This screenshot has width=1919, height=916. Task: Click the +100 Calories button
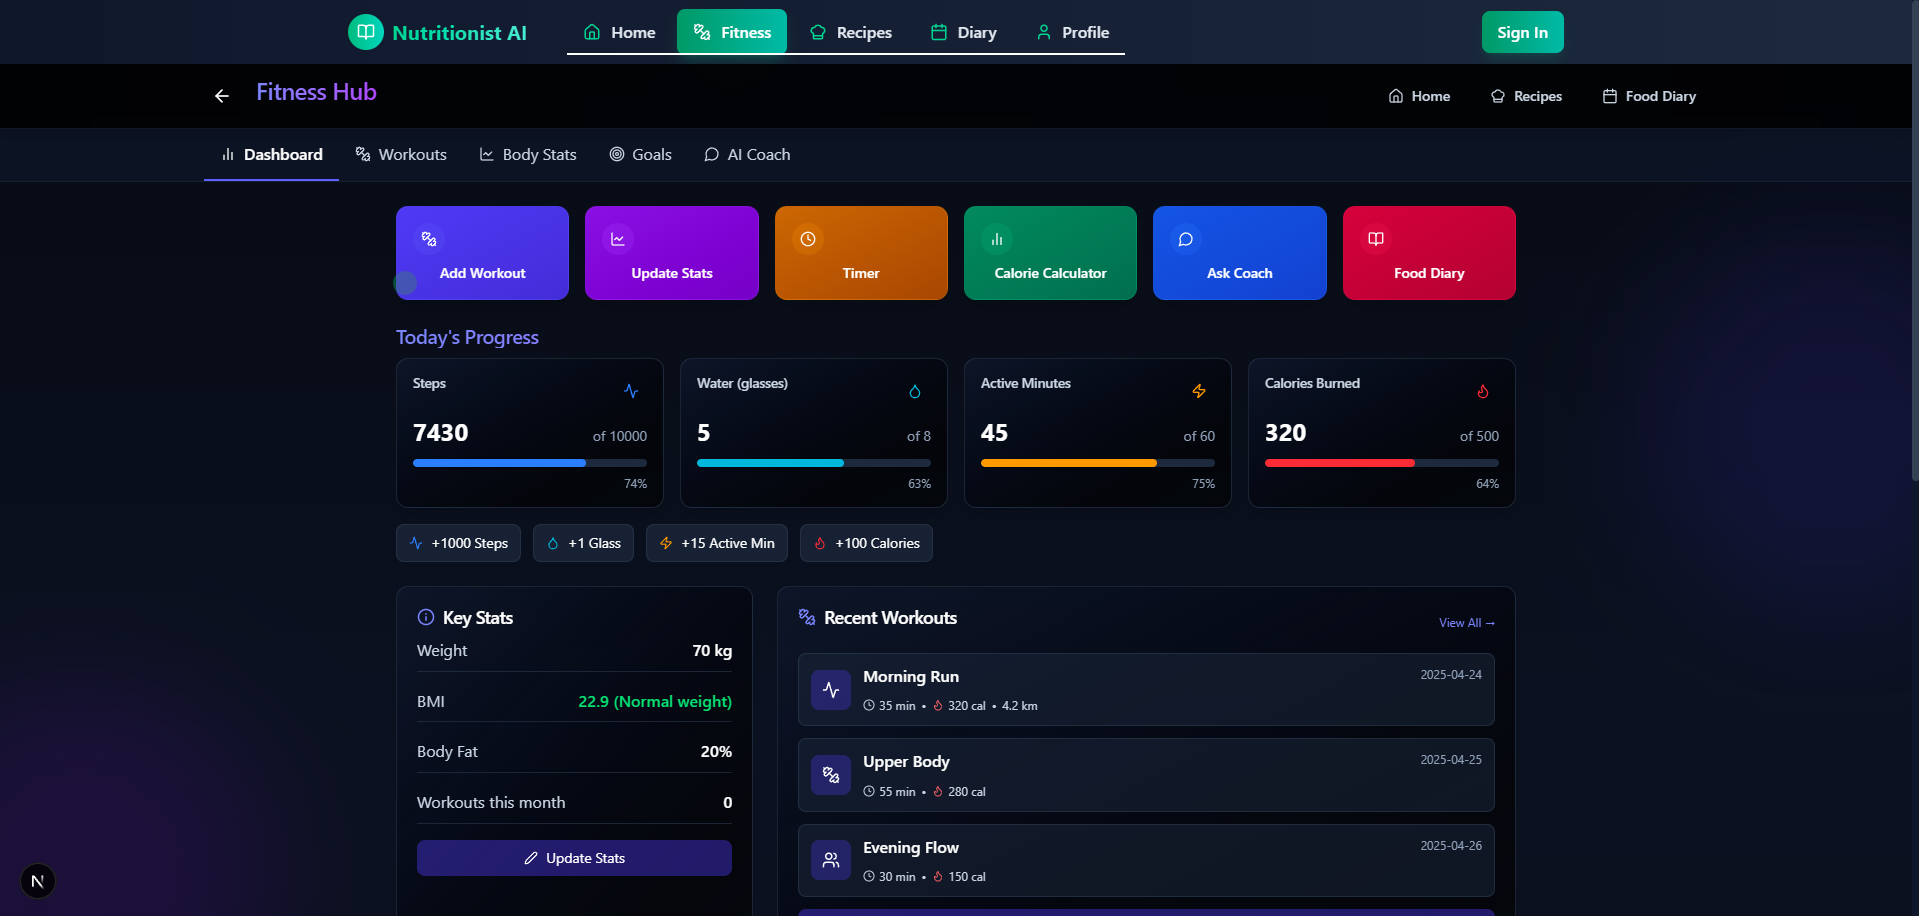[866, 543]
